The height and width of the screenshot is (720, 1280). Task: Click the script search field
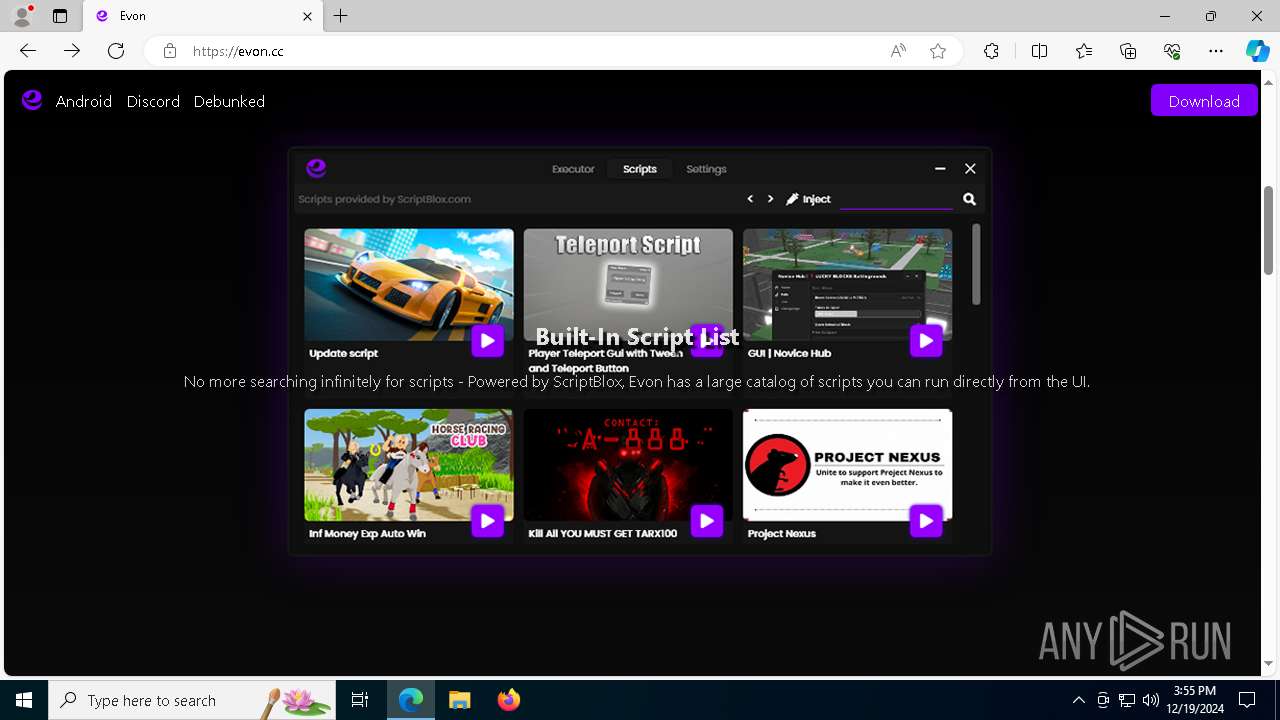(896, 199)
